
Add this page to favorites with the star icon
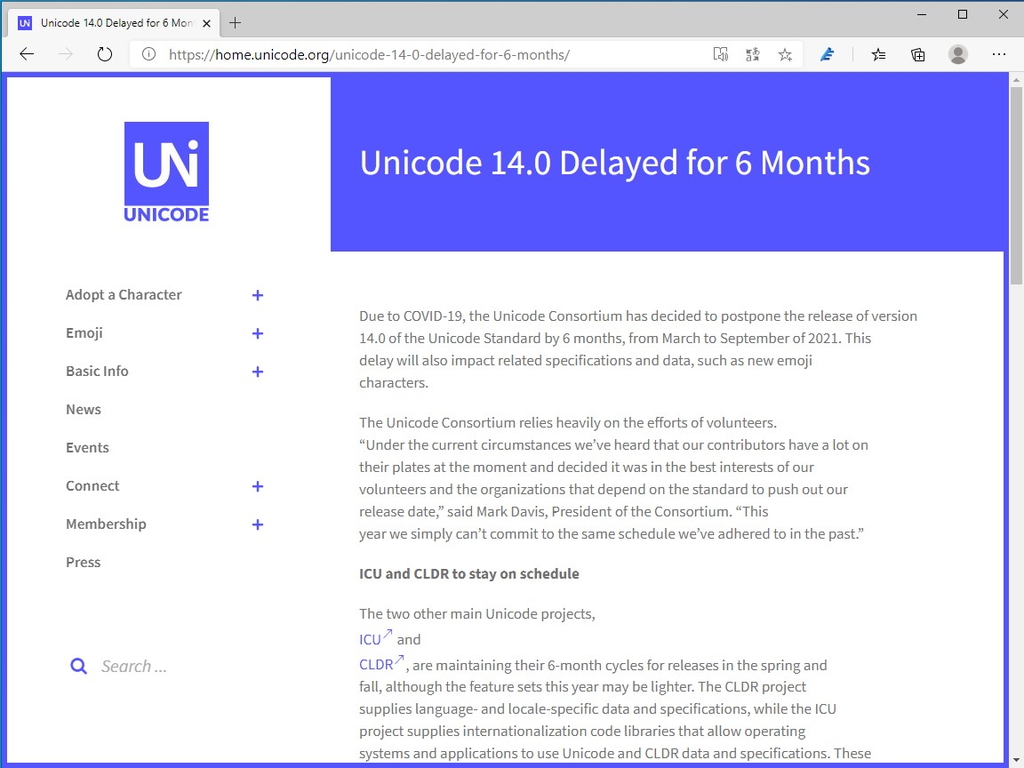click(x=785, y=54)
